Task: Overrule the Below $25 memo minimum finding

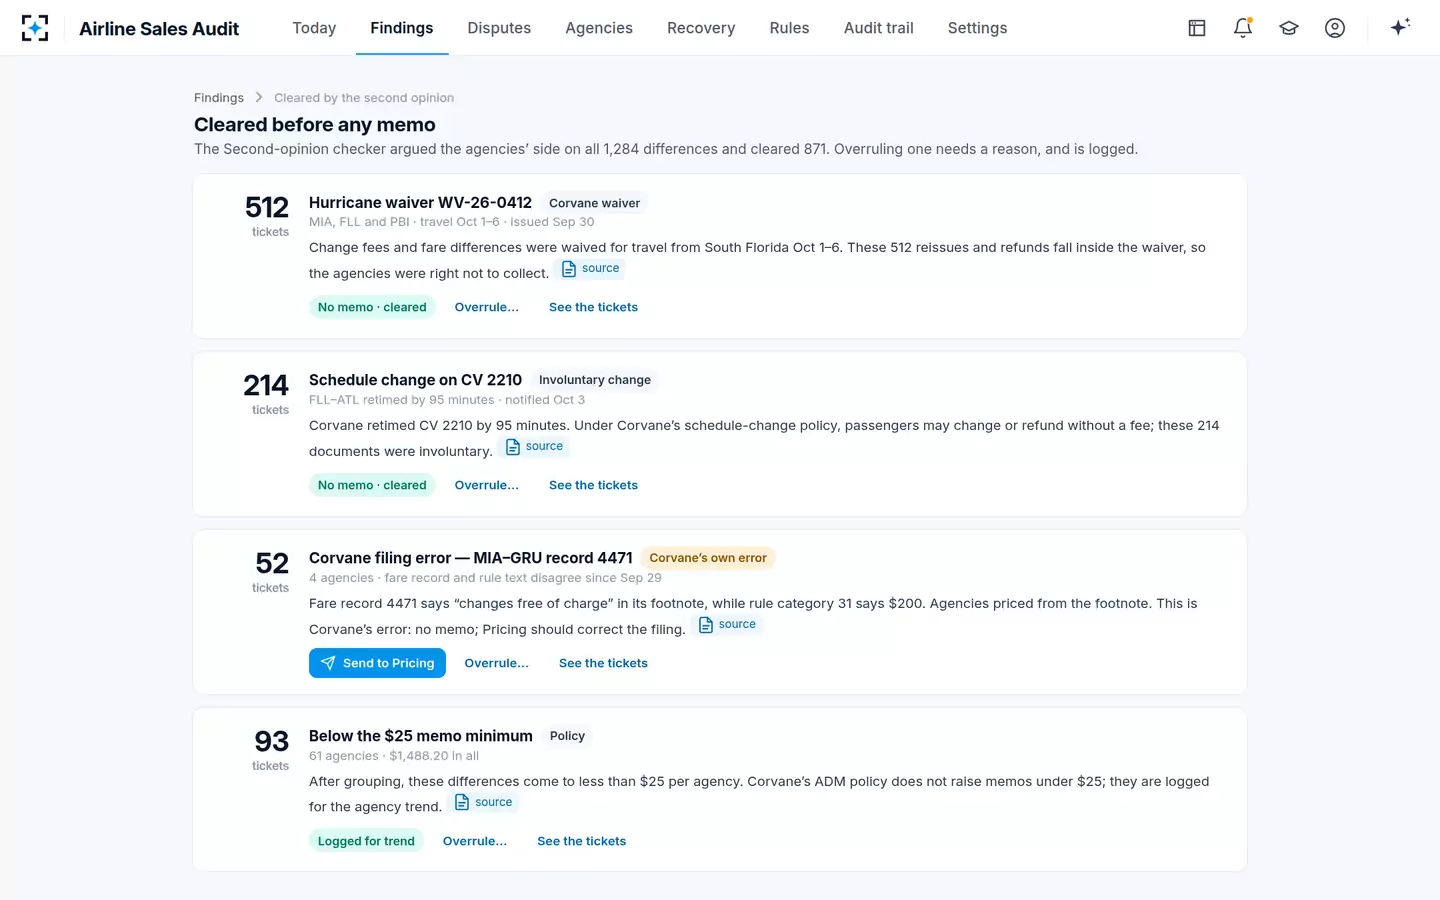Action: coord(475,841)
